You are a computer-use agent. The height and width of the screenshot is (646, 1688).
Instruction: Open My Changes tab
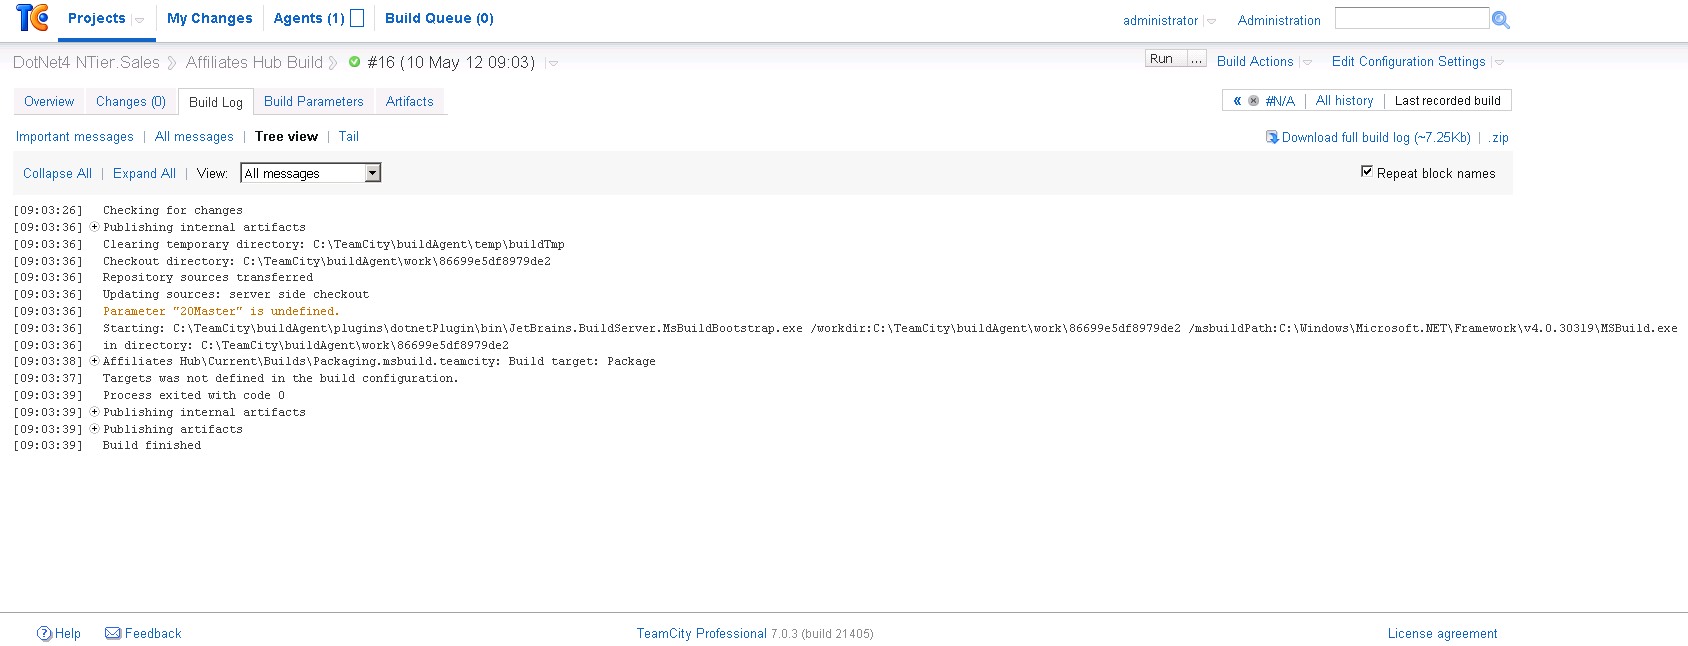coord(210,18)
